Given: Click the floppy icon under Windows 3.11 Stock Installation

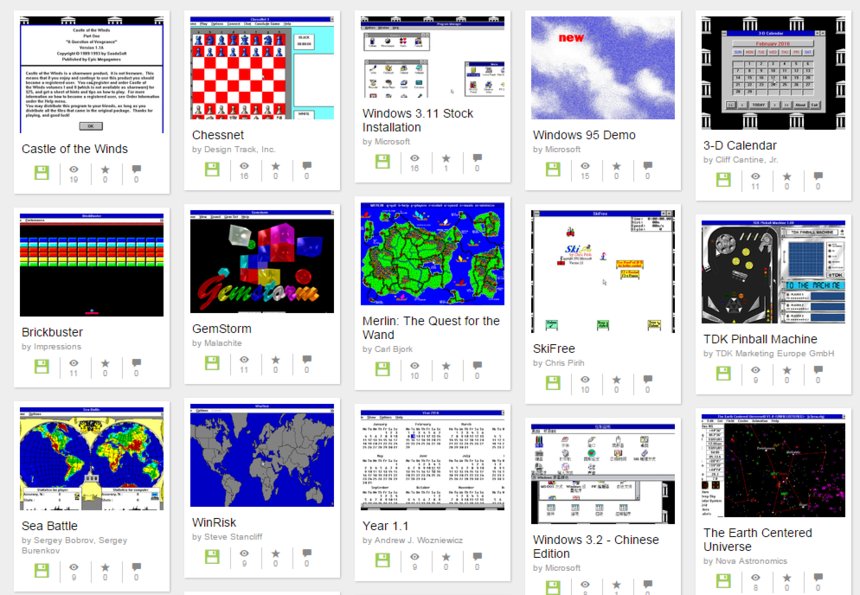Looking at the screenshot, I should tap(383, 161).
